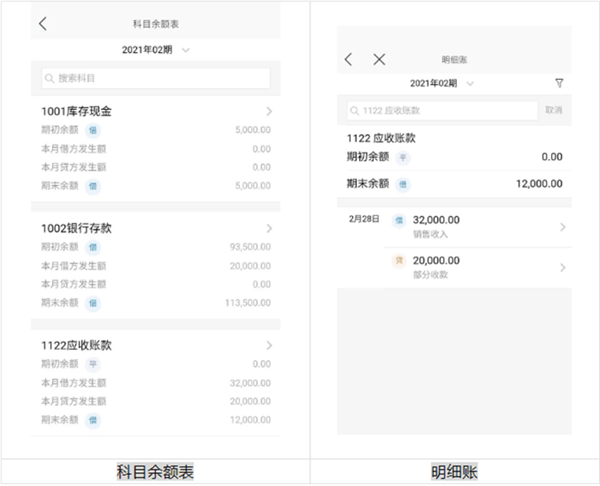Expand the 1122应收账款 chevron in 科目余额表
600x486 pixels.
[x=270, y=345]
